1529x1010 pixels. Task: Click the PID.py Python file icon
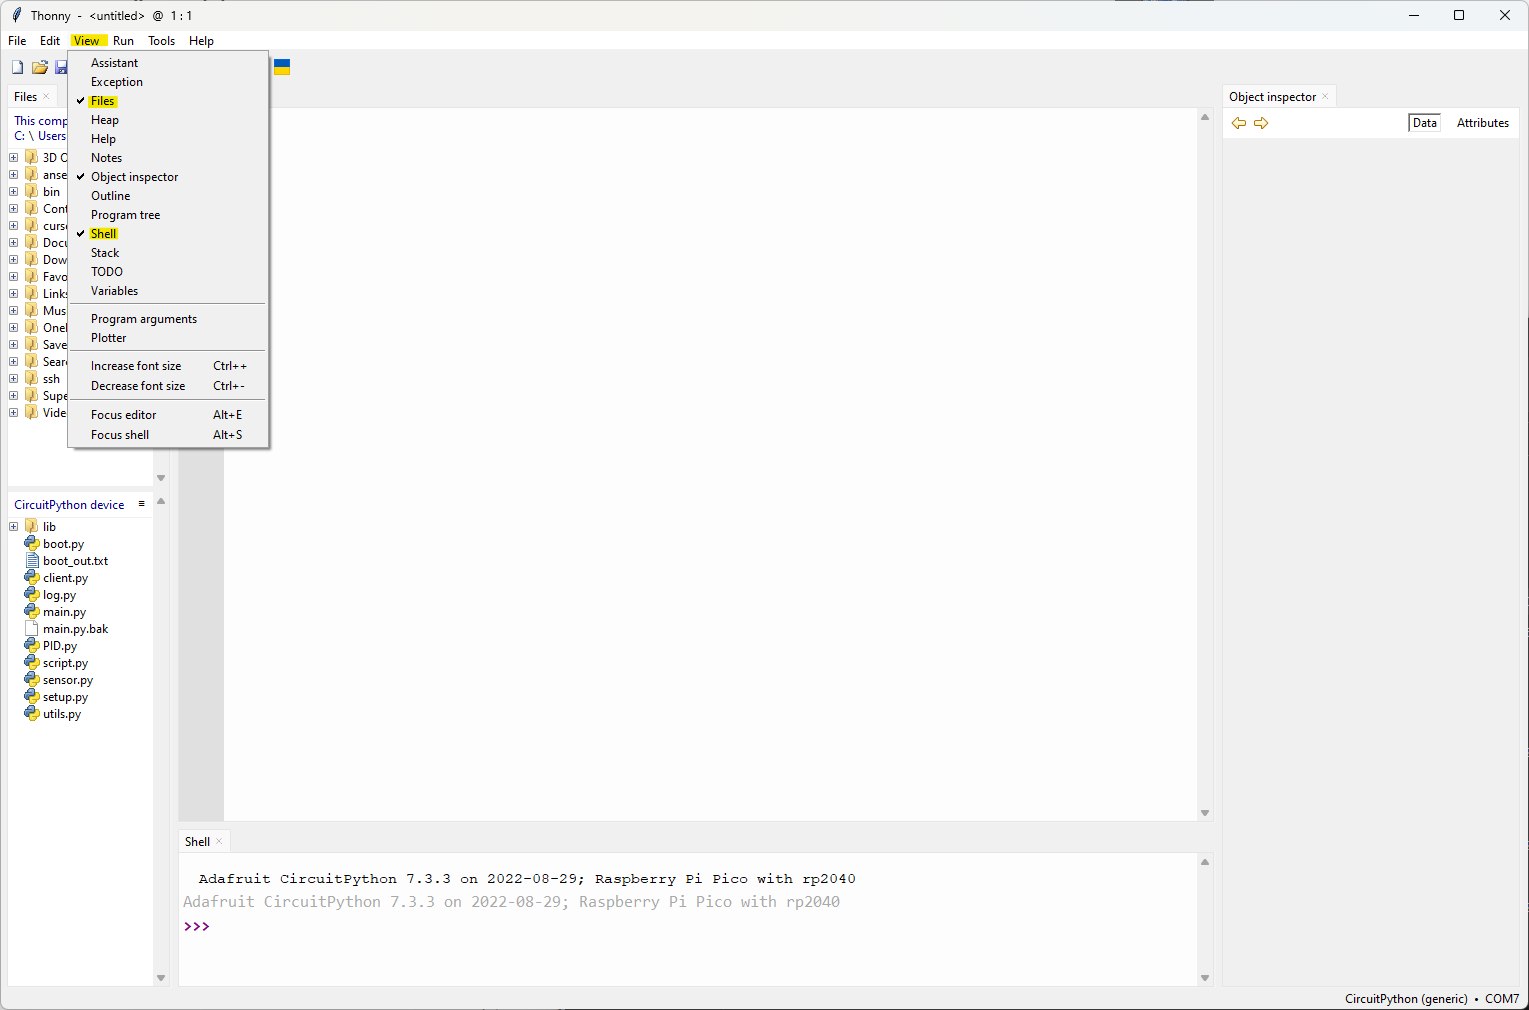[x=32, y=645]
